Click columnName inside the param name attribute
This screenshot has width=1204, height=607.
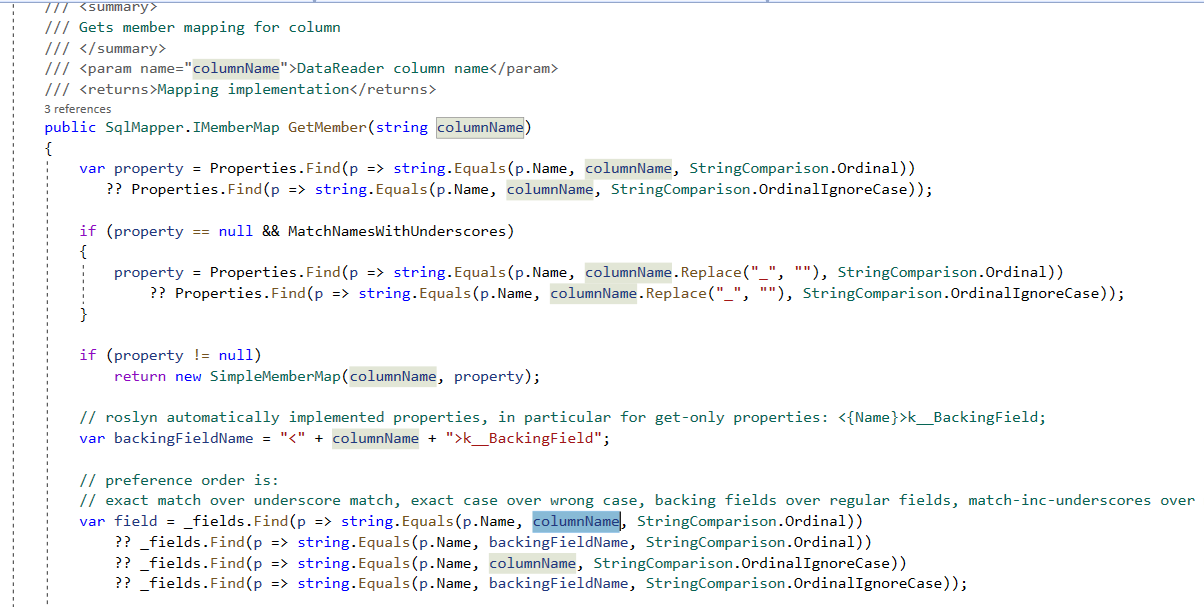pos(236,68)
